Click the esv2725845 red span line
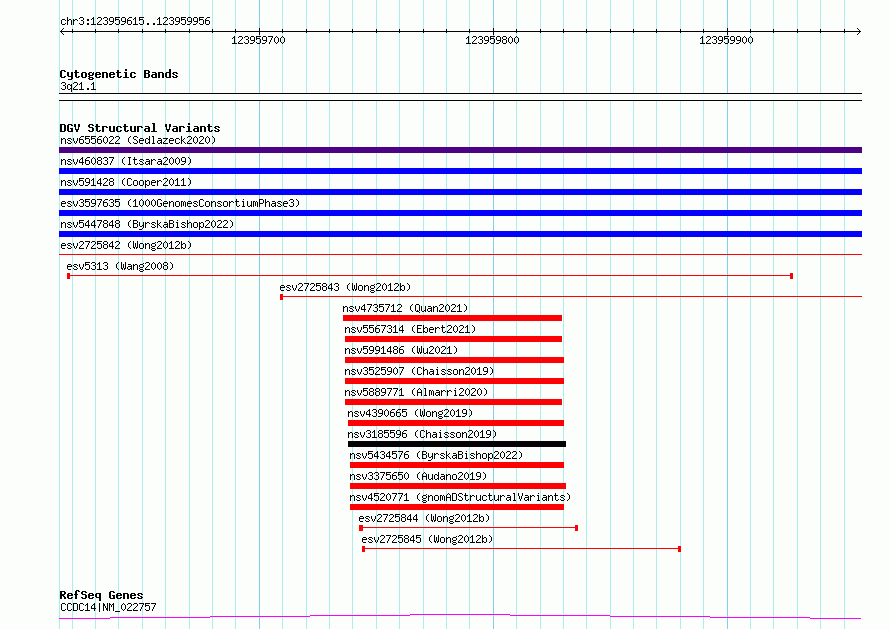Screen dimensions: 890x629 point(522,549)
